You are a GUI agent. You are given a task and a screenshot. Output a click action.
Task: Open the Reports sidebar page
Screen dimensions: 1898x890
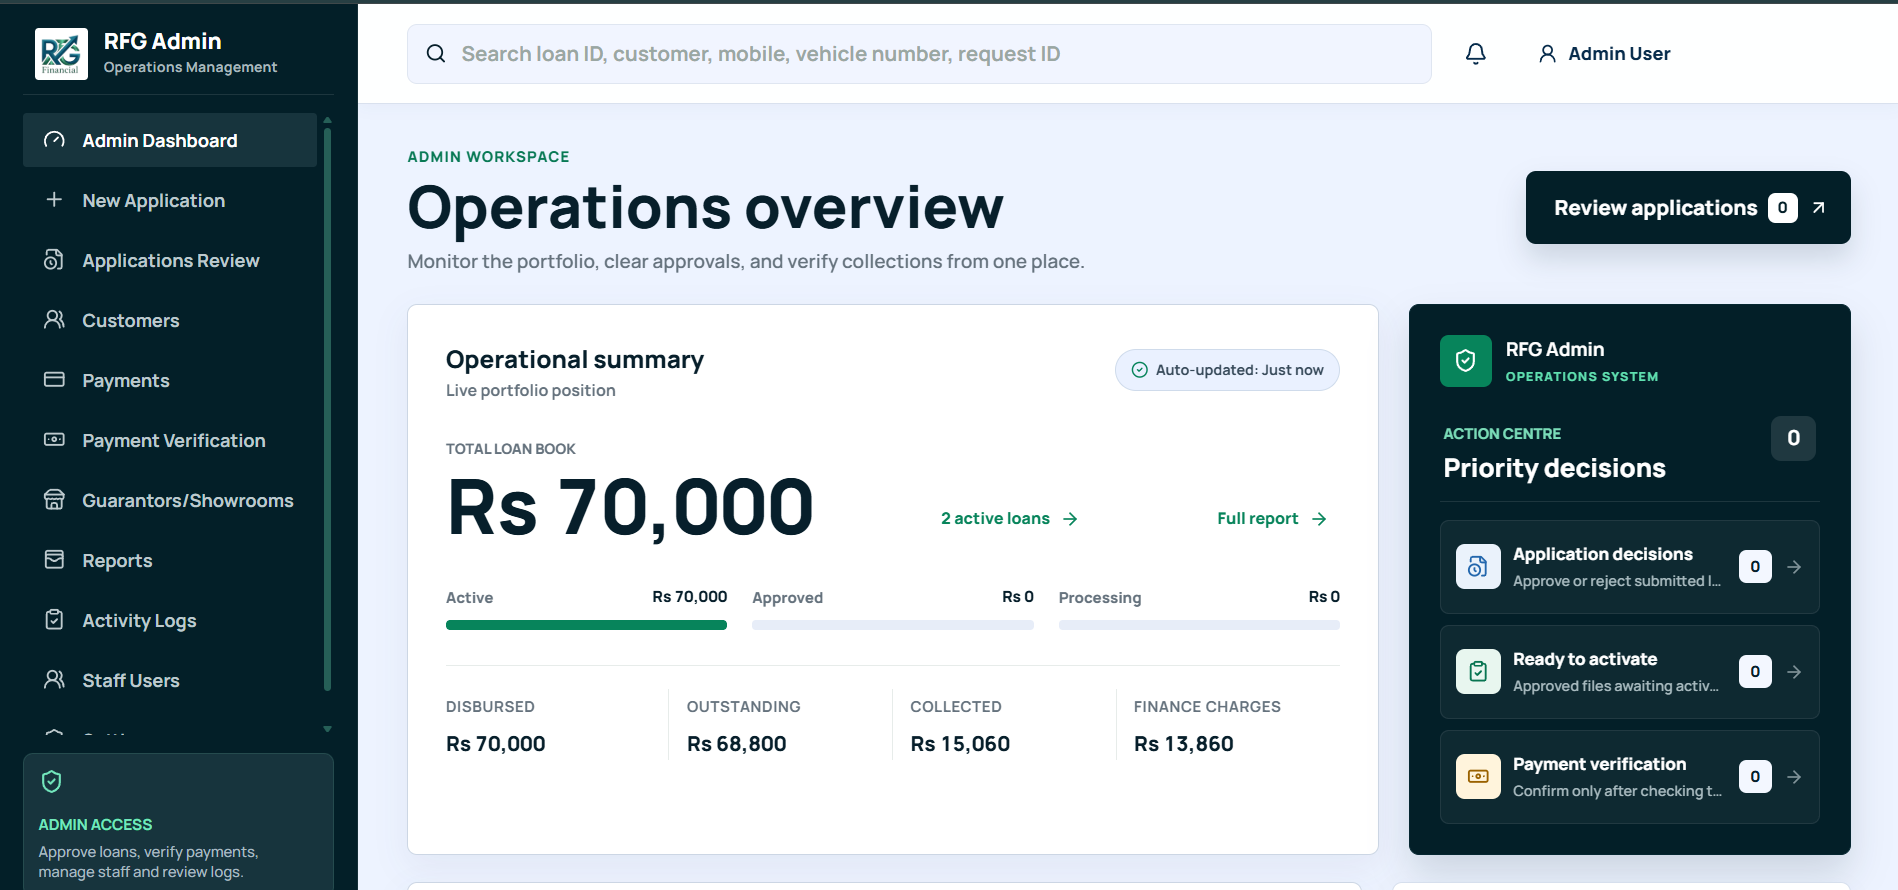[170, 560]
